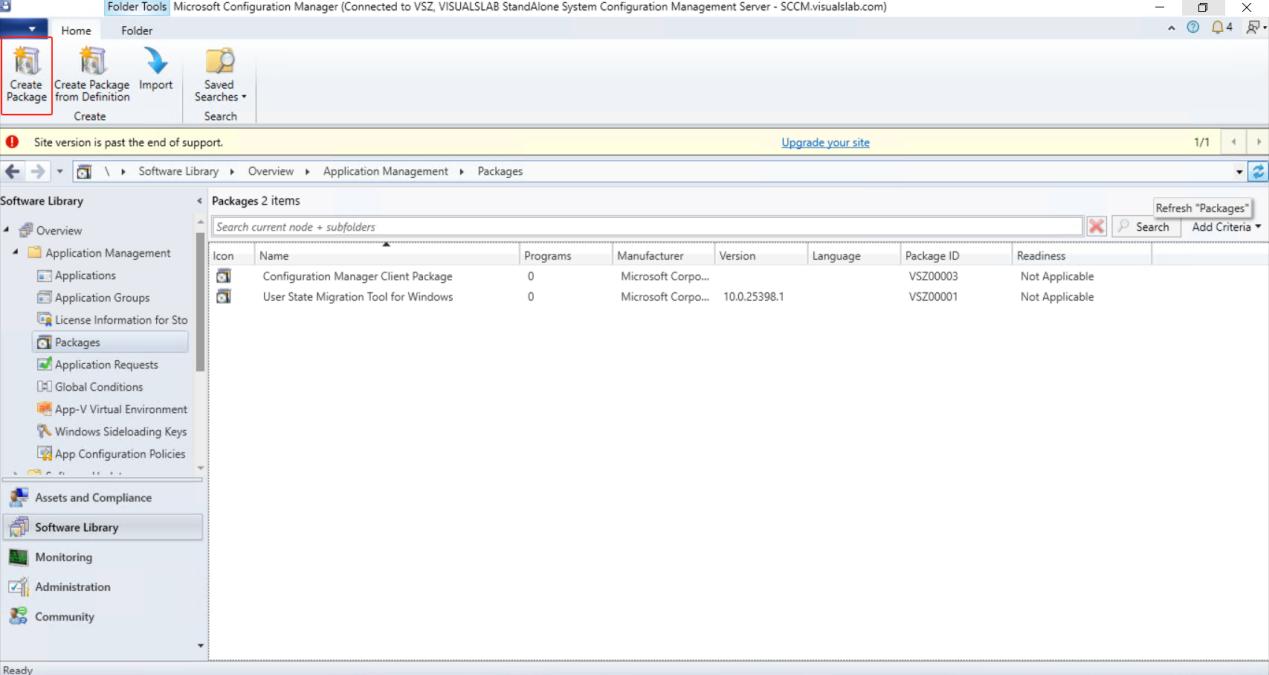
Task: Open the Add Criteria dropdown
Action: point(1226,227)
